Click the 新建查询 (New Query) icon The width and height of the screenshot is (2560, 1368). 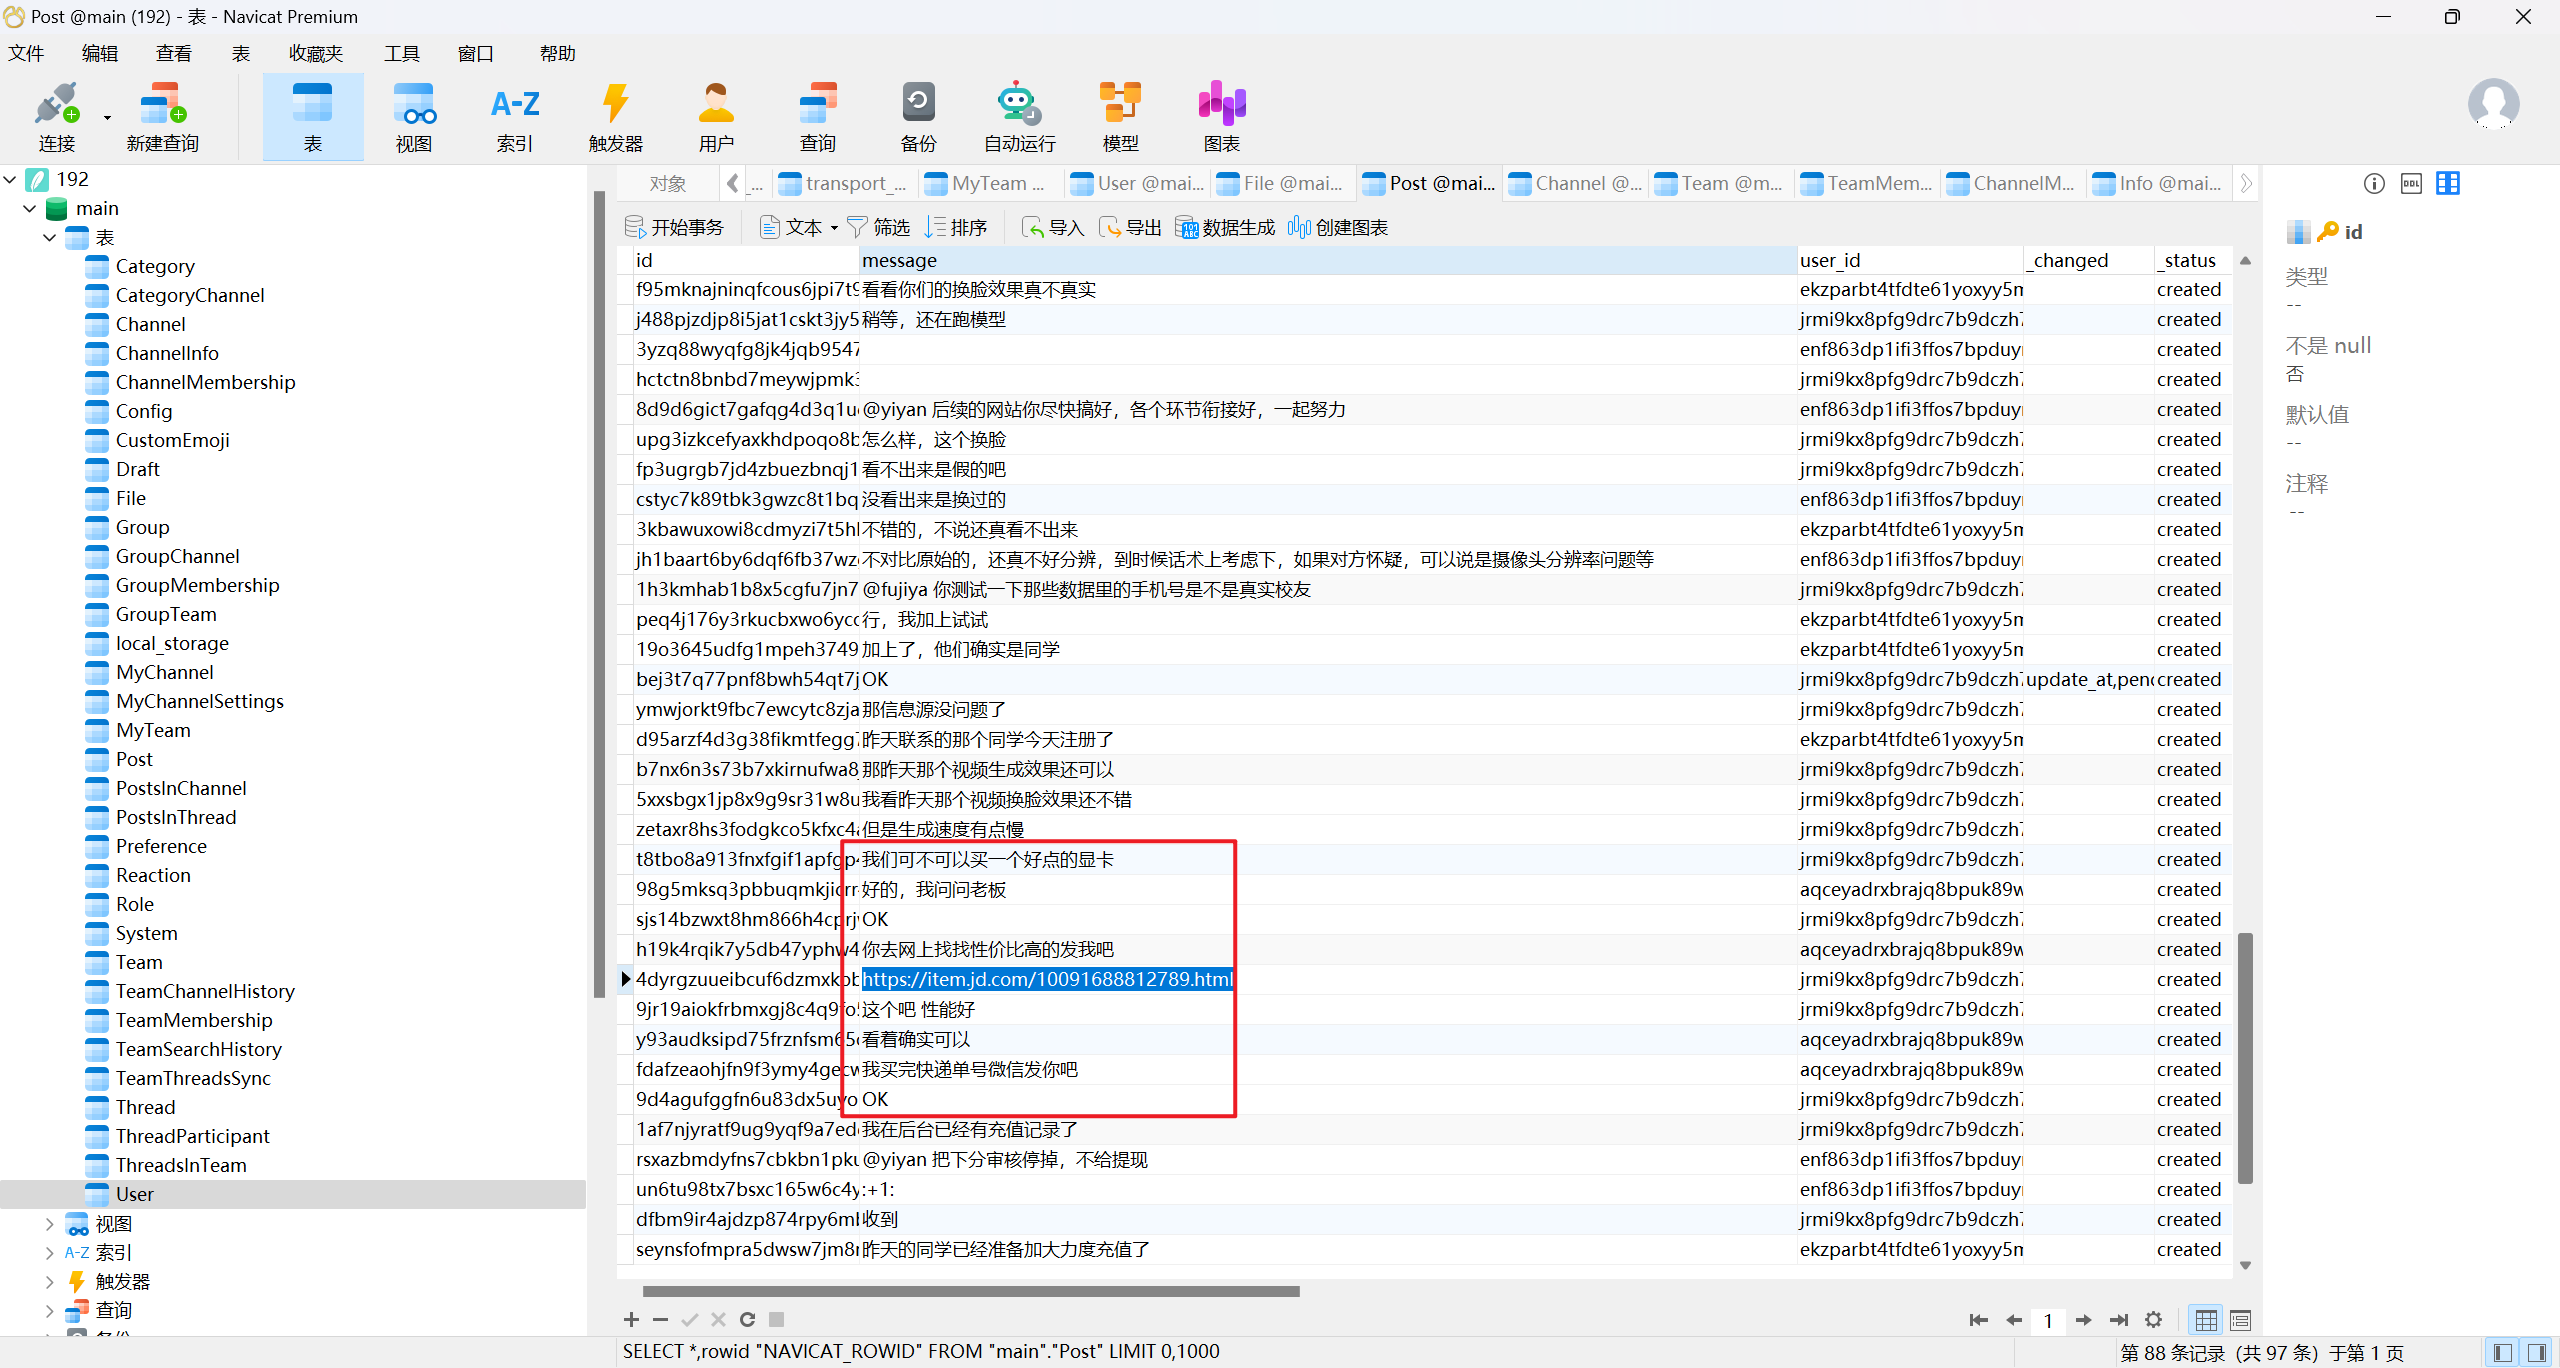pyautogui.click(x=162, y=105)
